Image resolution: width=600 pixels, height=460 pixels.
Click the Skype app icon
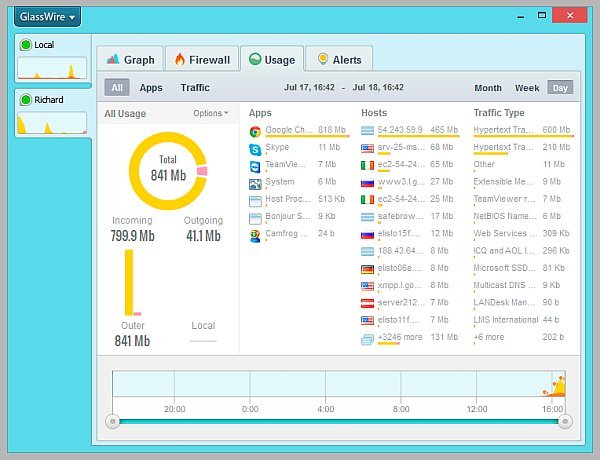click(255, 149)
